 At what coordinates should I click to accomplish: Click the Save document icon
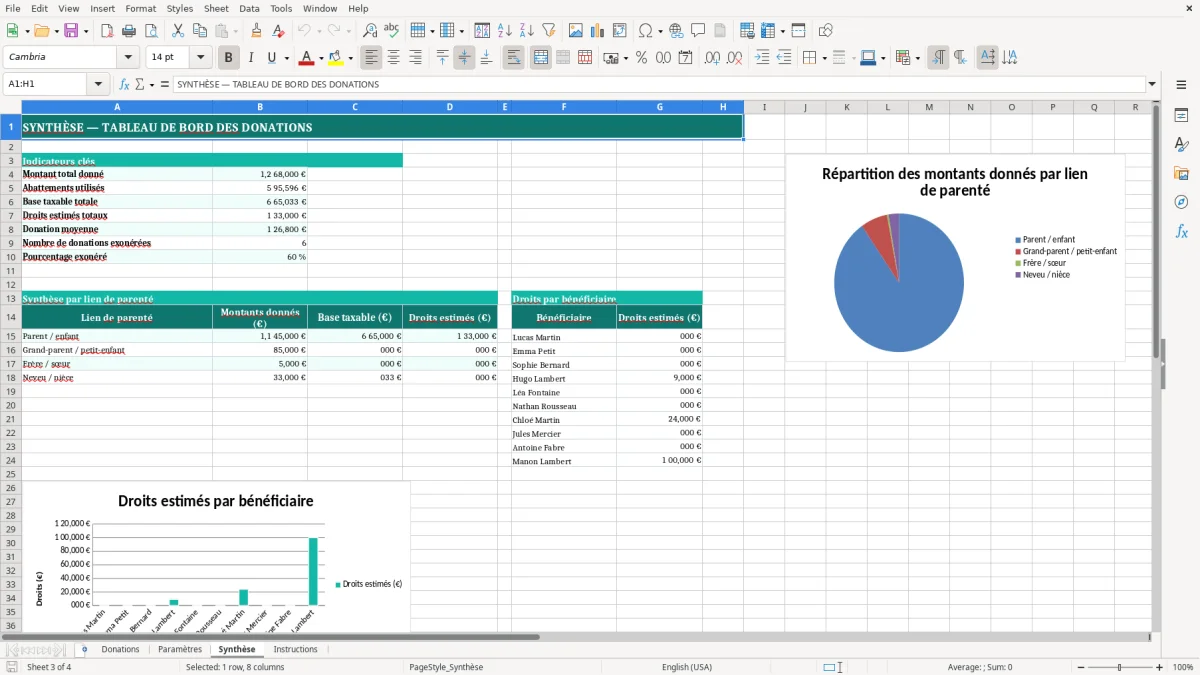click(70, 31)
